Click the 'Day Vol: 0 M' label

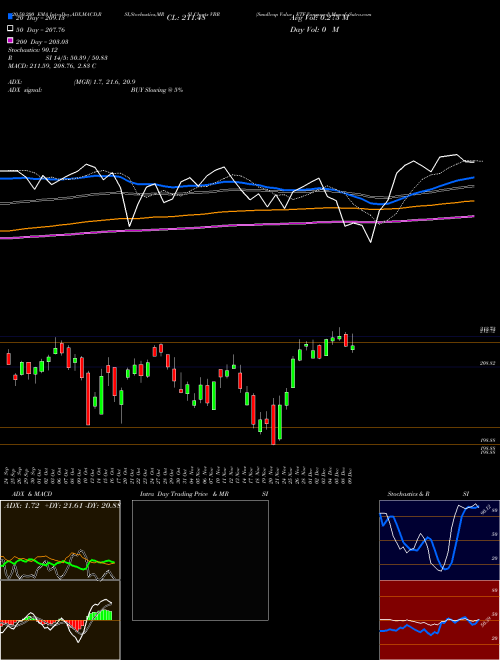(314, 30)
